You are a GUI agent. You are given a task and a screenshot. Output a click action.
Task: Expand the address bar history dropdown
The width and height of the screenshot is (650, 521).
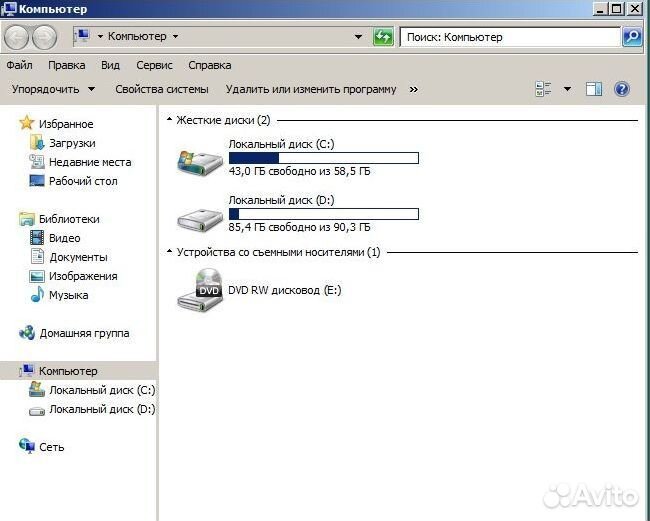[x=359, y=37]
